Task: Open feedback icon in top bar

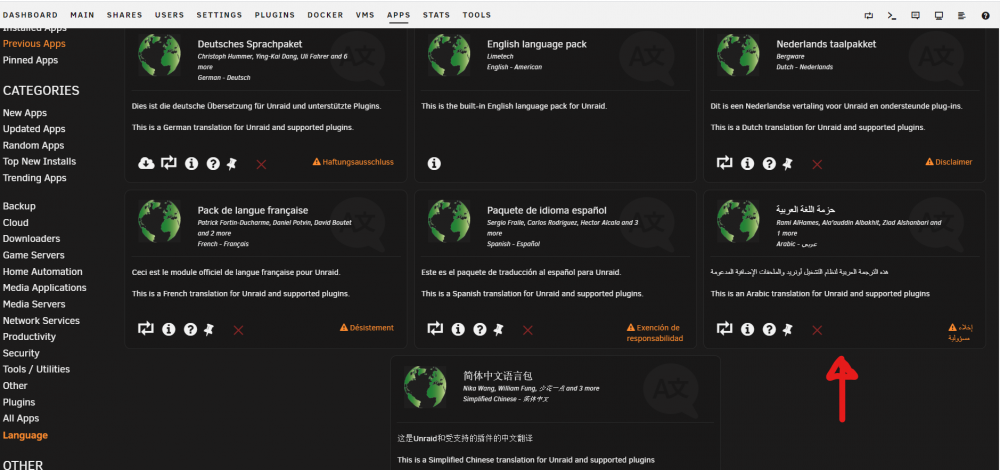Action: click(915, 16)
